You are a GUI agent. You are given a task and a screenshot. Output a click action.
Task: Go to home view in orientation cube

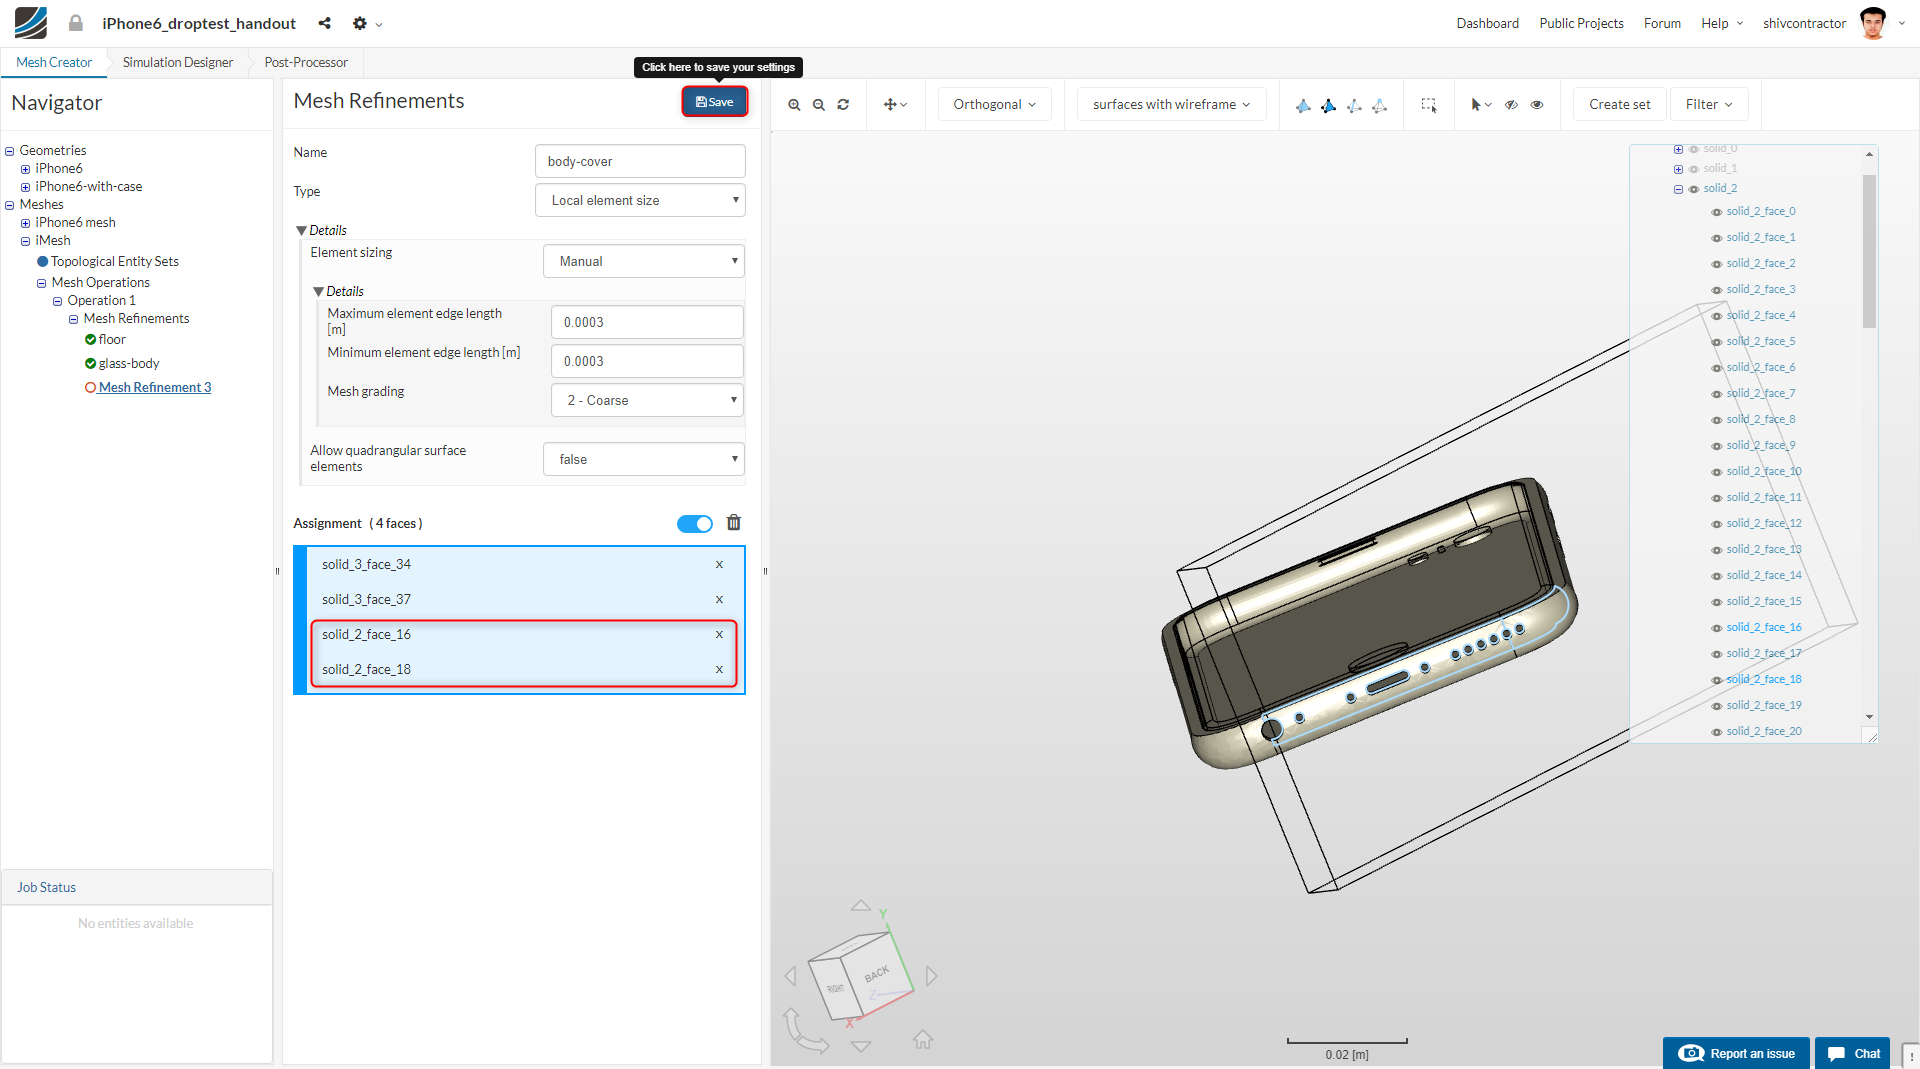click(x=922, y=1040)
